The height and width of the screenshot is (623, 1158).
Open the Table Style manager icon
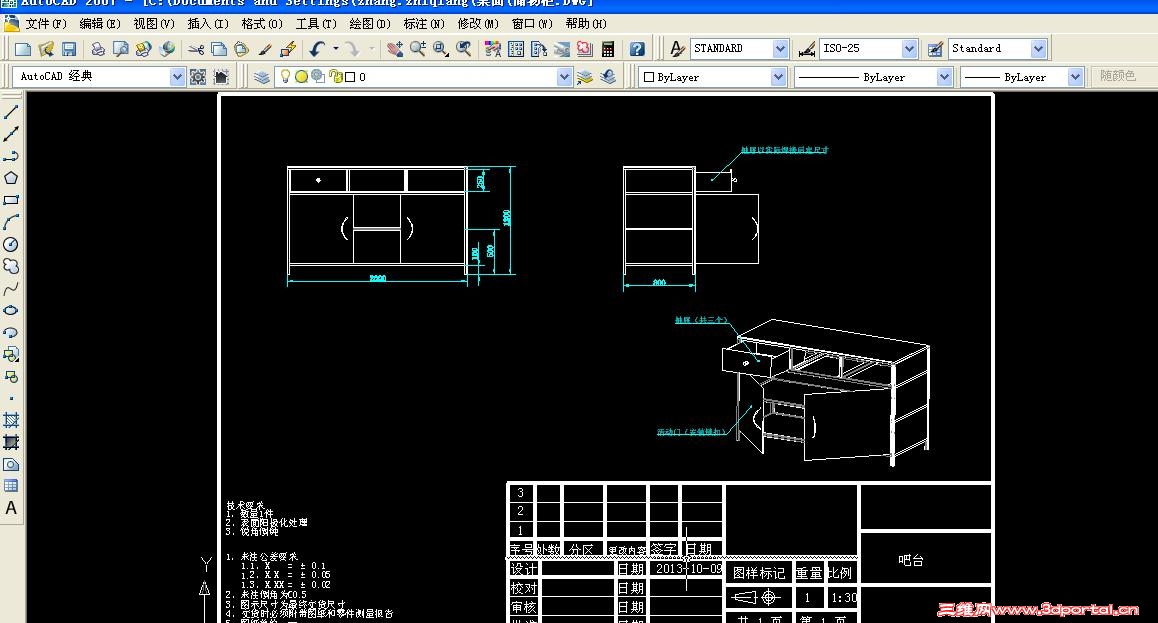click(x=935, y=49)
